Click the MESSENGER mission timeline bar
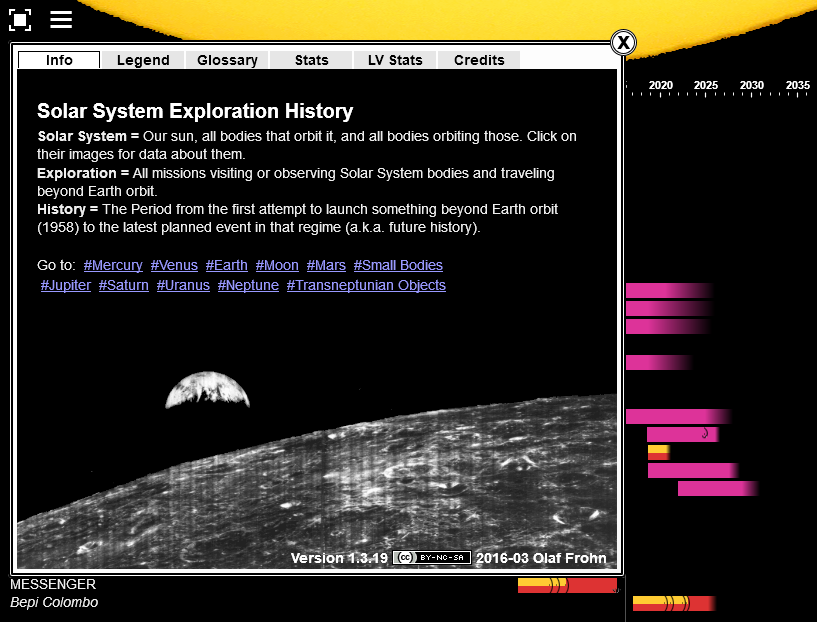This screenshot has width=817, height=622. (565, 585)
